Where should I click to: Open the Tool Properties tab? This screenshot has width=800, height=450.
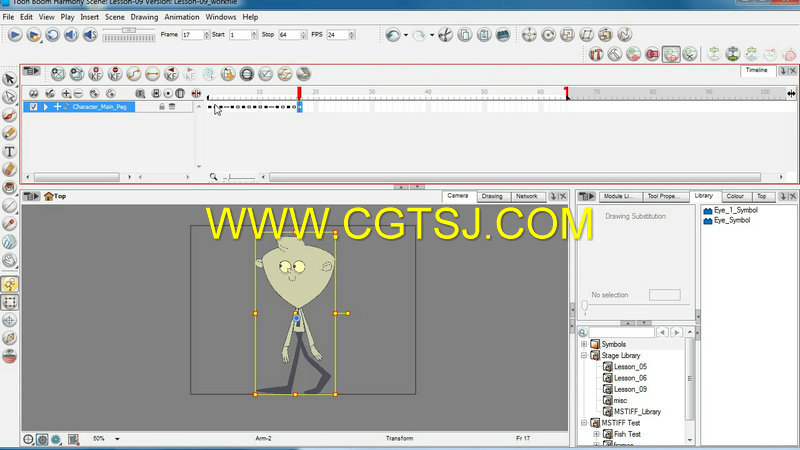point(664,196)
